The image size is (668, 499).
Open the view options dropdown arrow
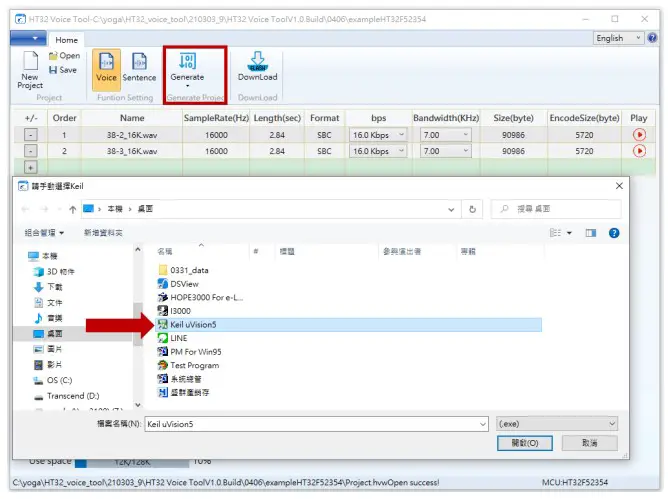click(569, 233)
